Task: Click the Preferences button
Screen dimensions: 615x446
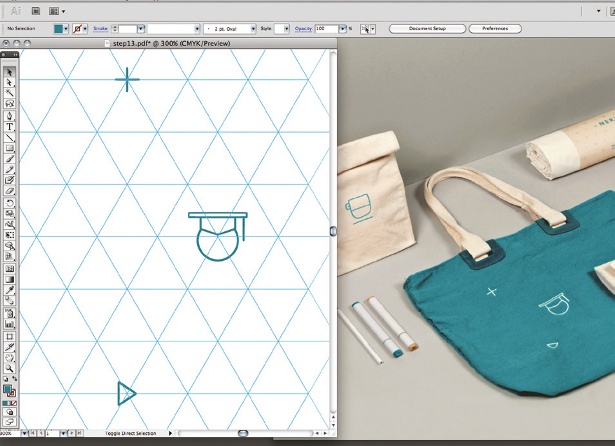Action: 495,29
